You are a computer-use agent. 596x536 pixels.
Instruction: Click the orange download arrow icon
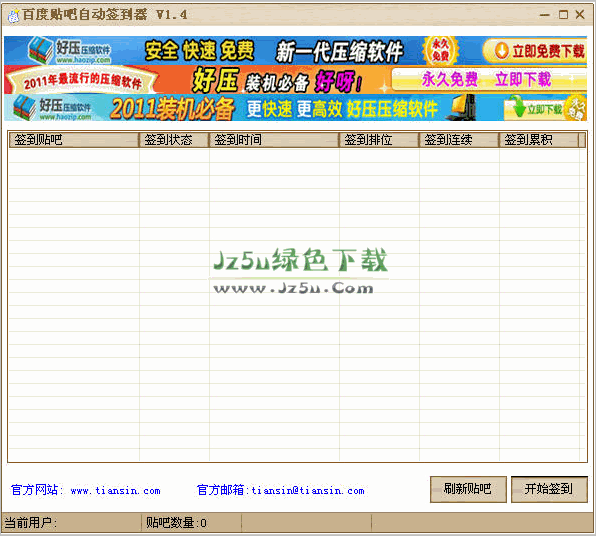[501, 51]
